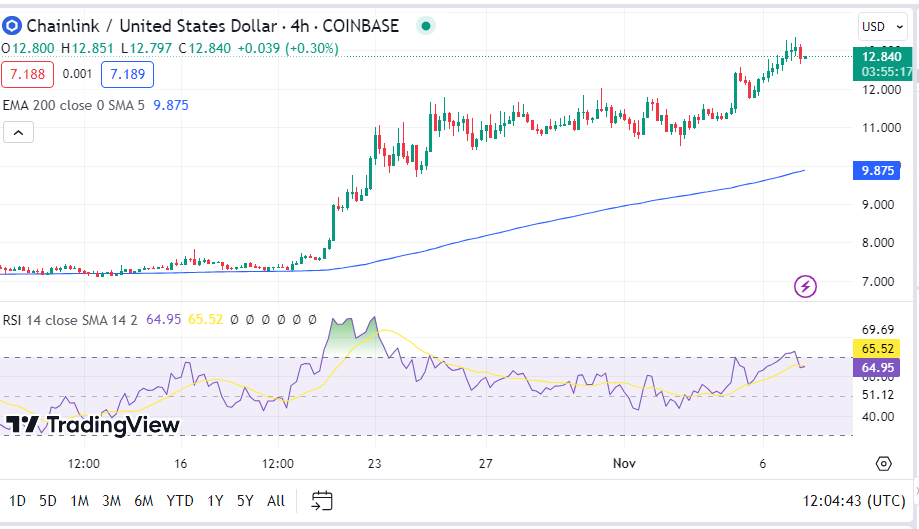
Task: Click the EMA 200 indicator legend
Action: 74,105
